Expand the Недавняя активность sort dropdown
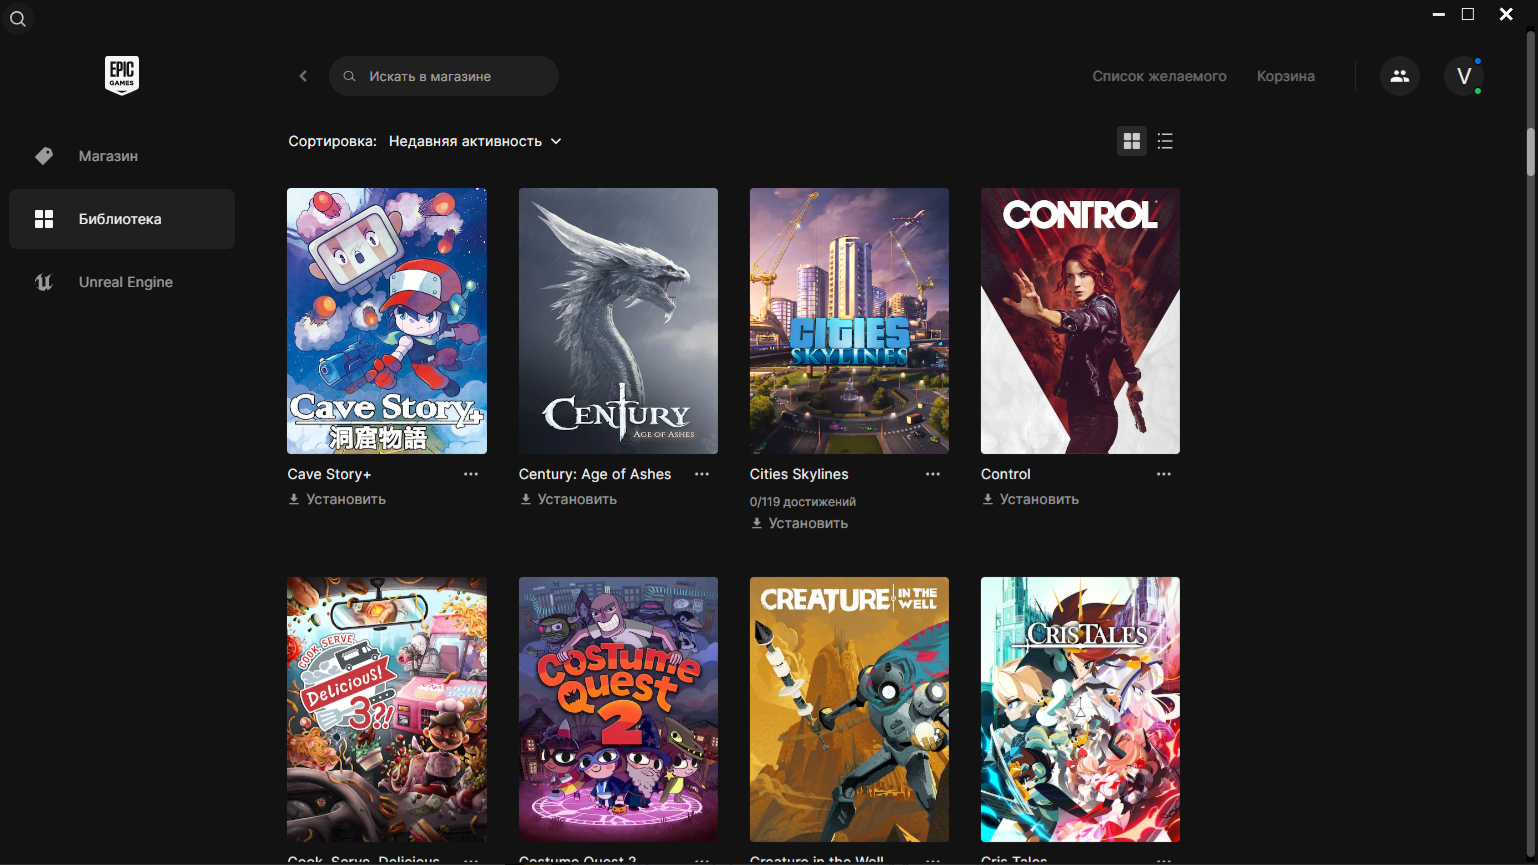 (475, 141)
